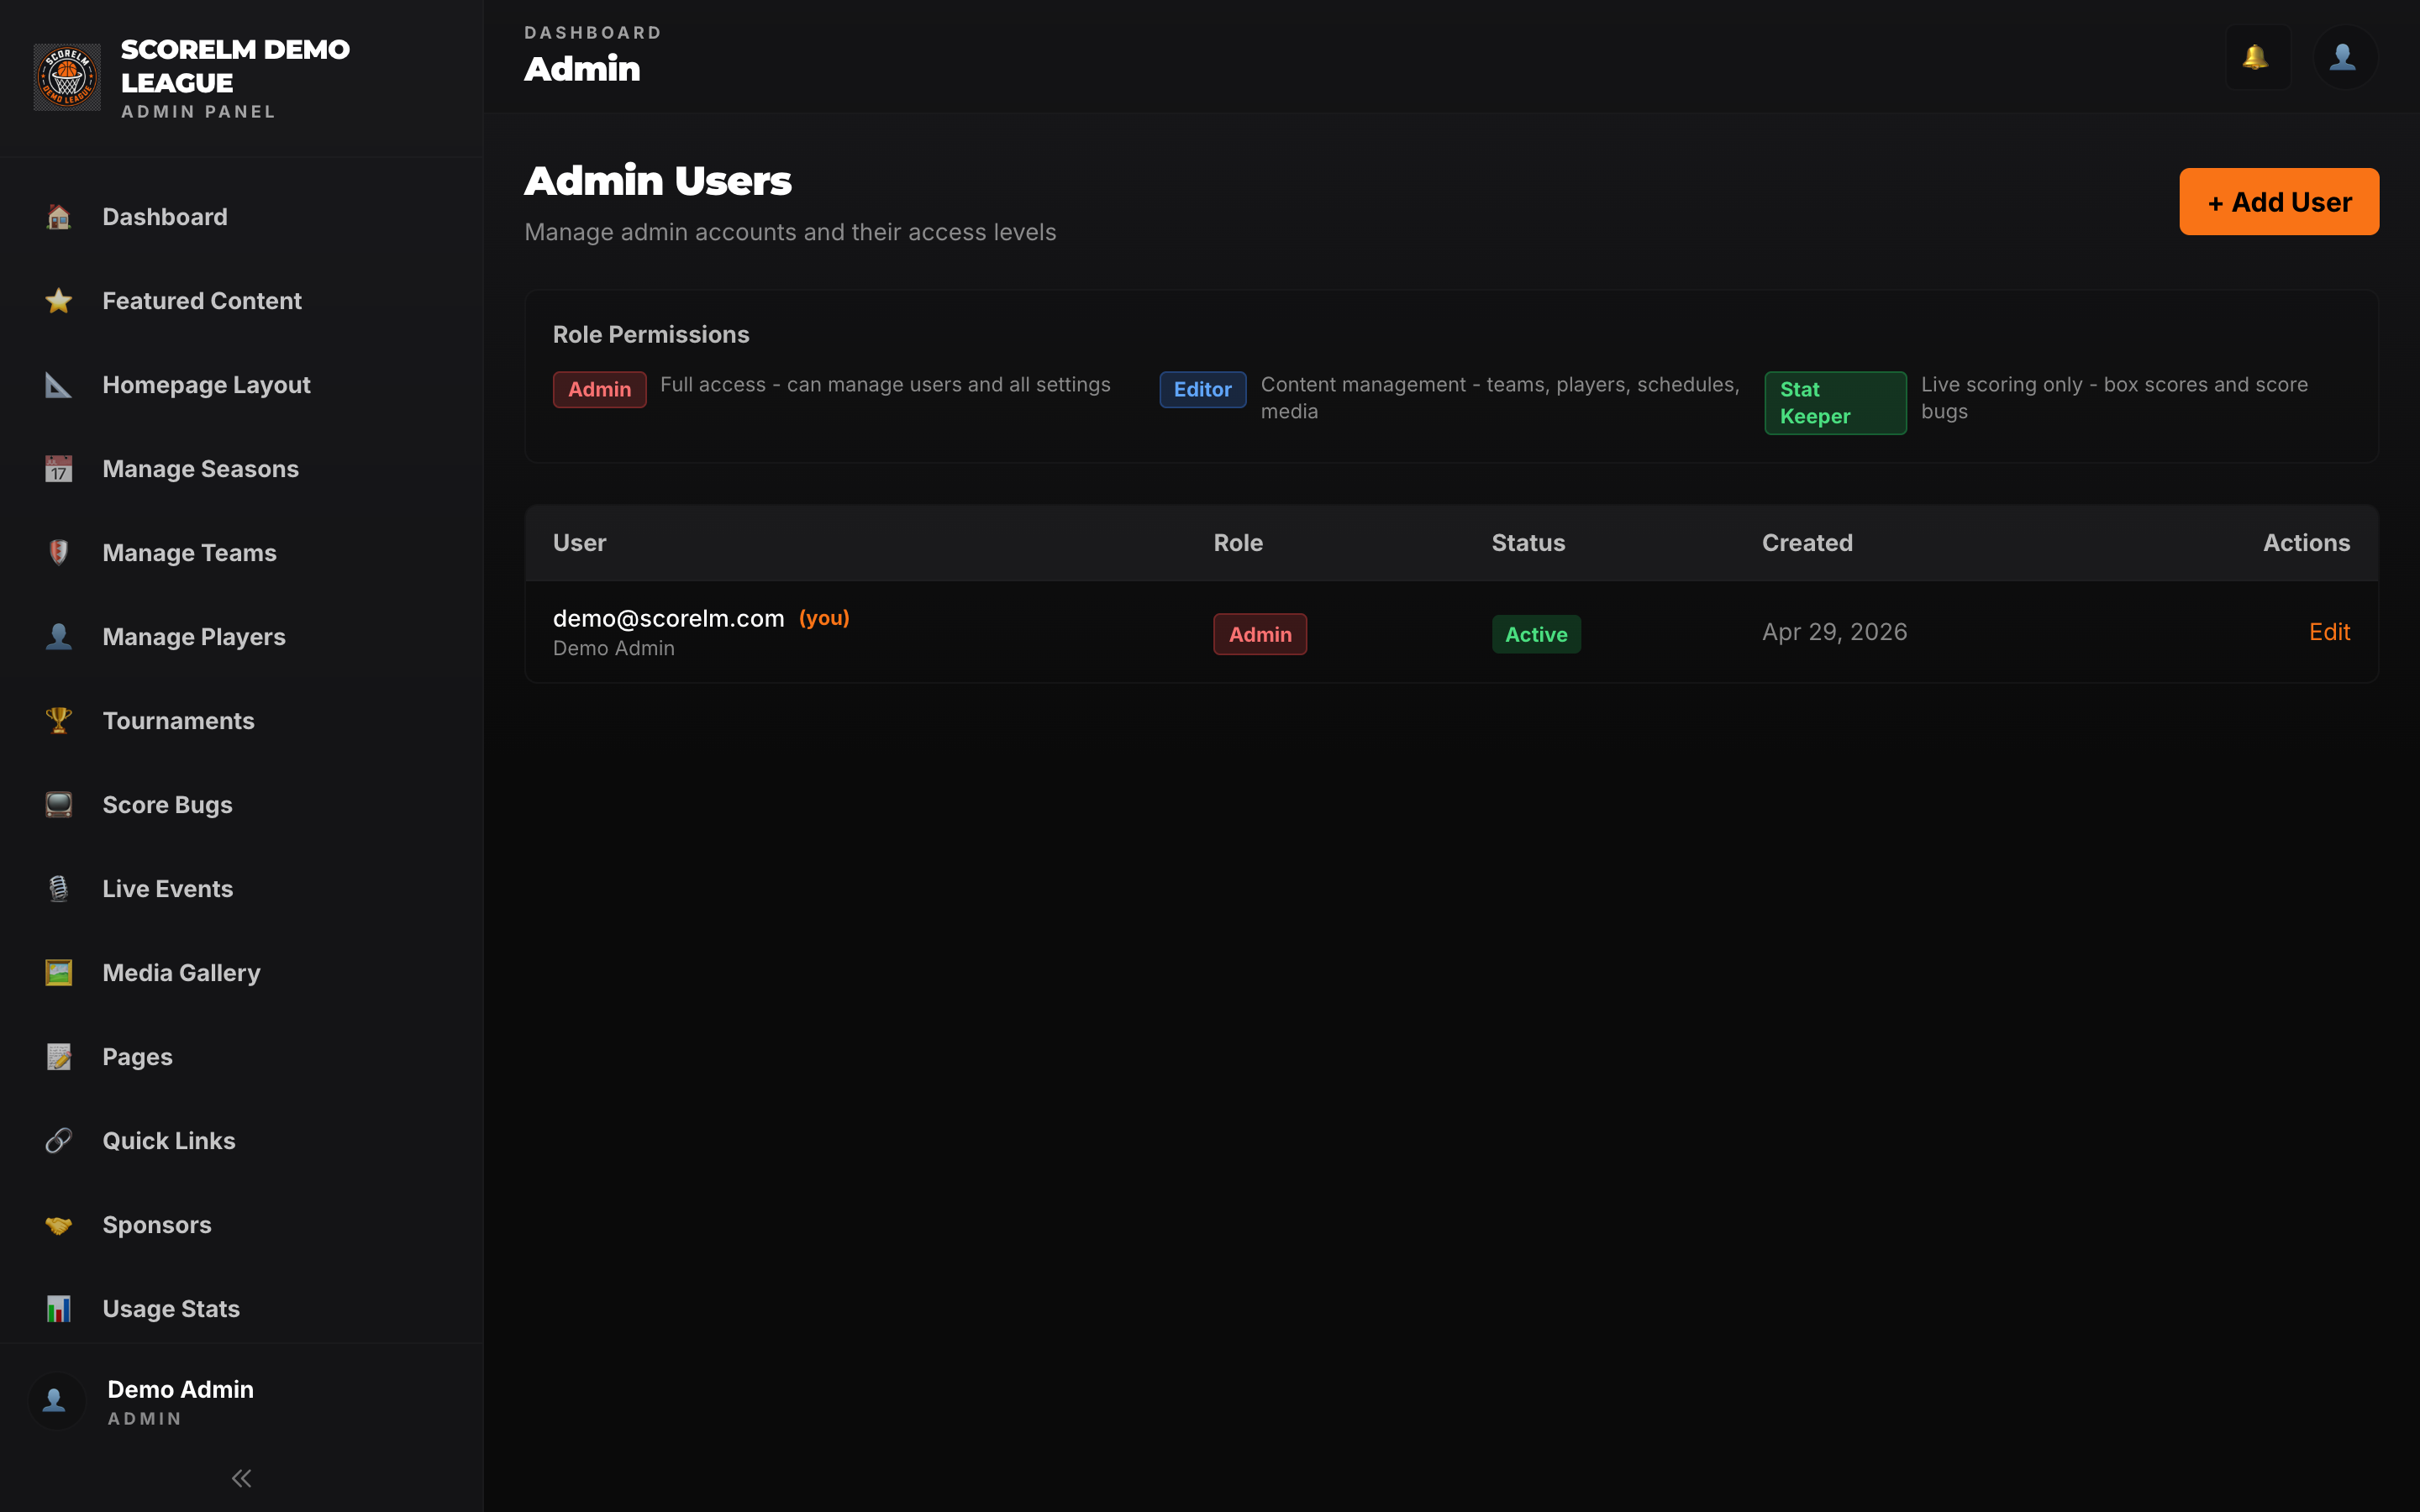This screenshot has width=2420, height=1512.
Task: Click the Usage Stats bar chart icon
Action: (x=59, y=1309)
